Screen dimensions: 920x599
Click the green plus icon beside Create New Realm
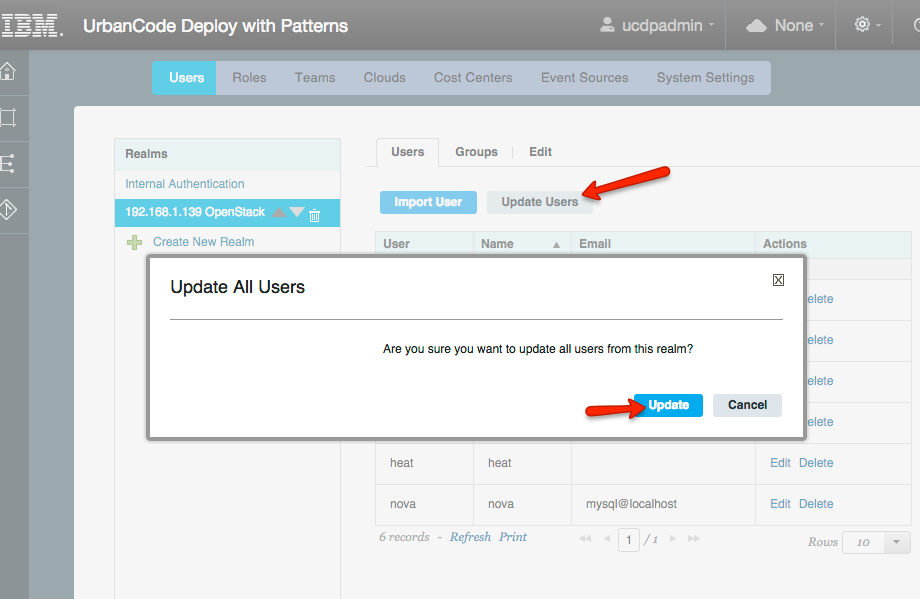(134, 242)
